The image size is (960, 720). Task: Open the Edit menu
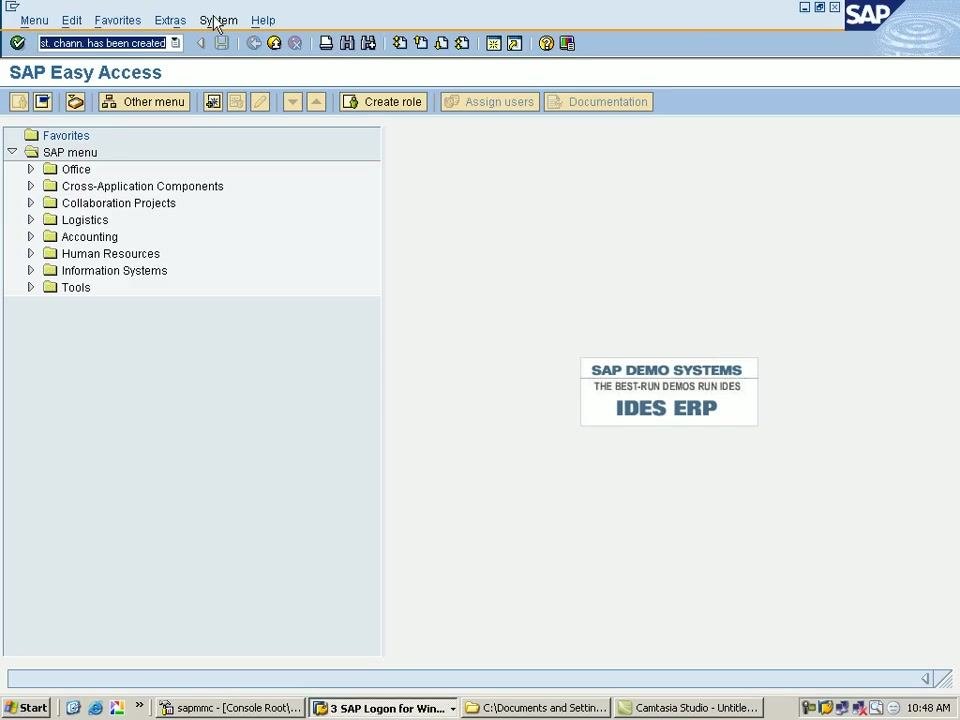(x=72, y=20)
